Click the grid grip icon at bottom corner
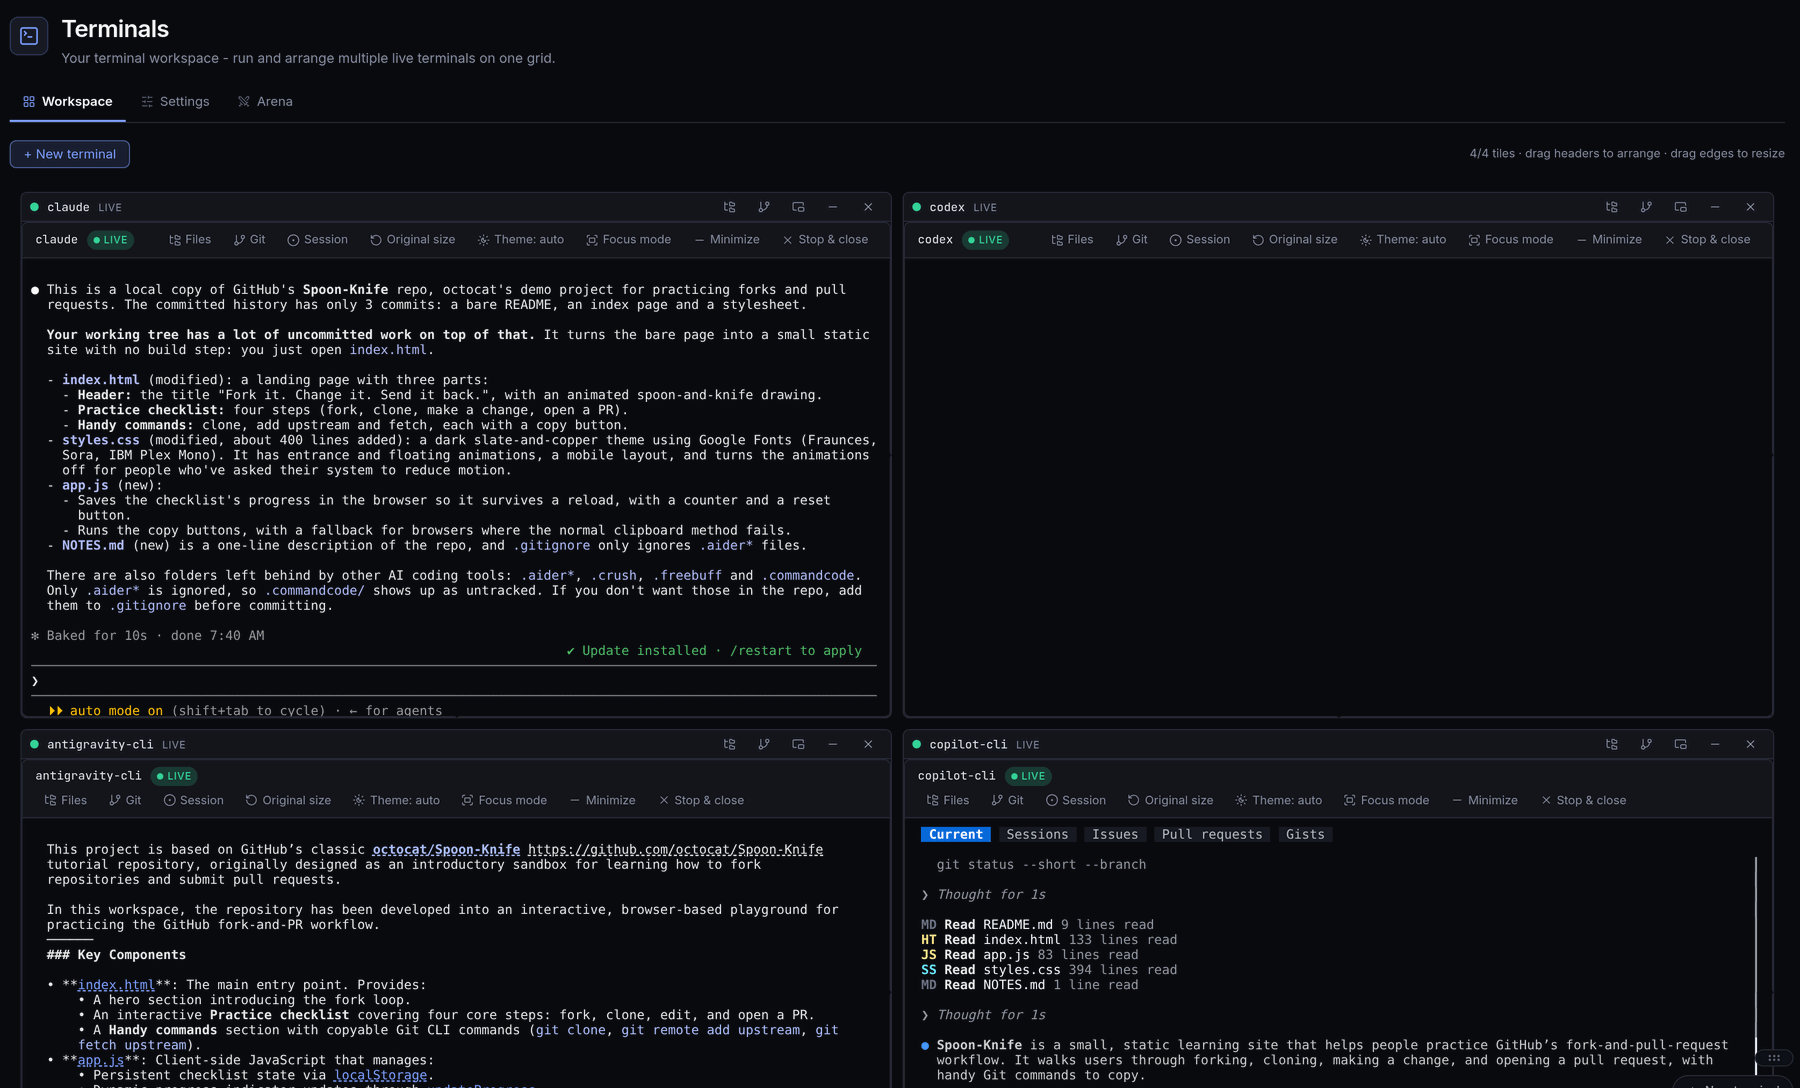This screenshot has height=1088, width=1800. point(1774,1058)
